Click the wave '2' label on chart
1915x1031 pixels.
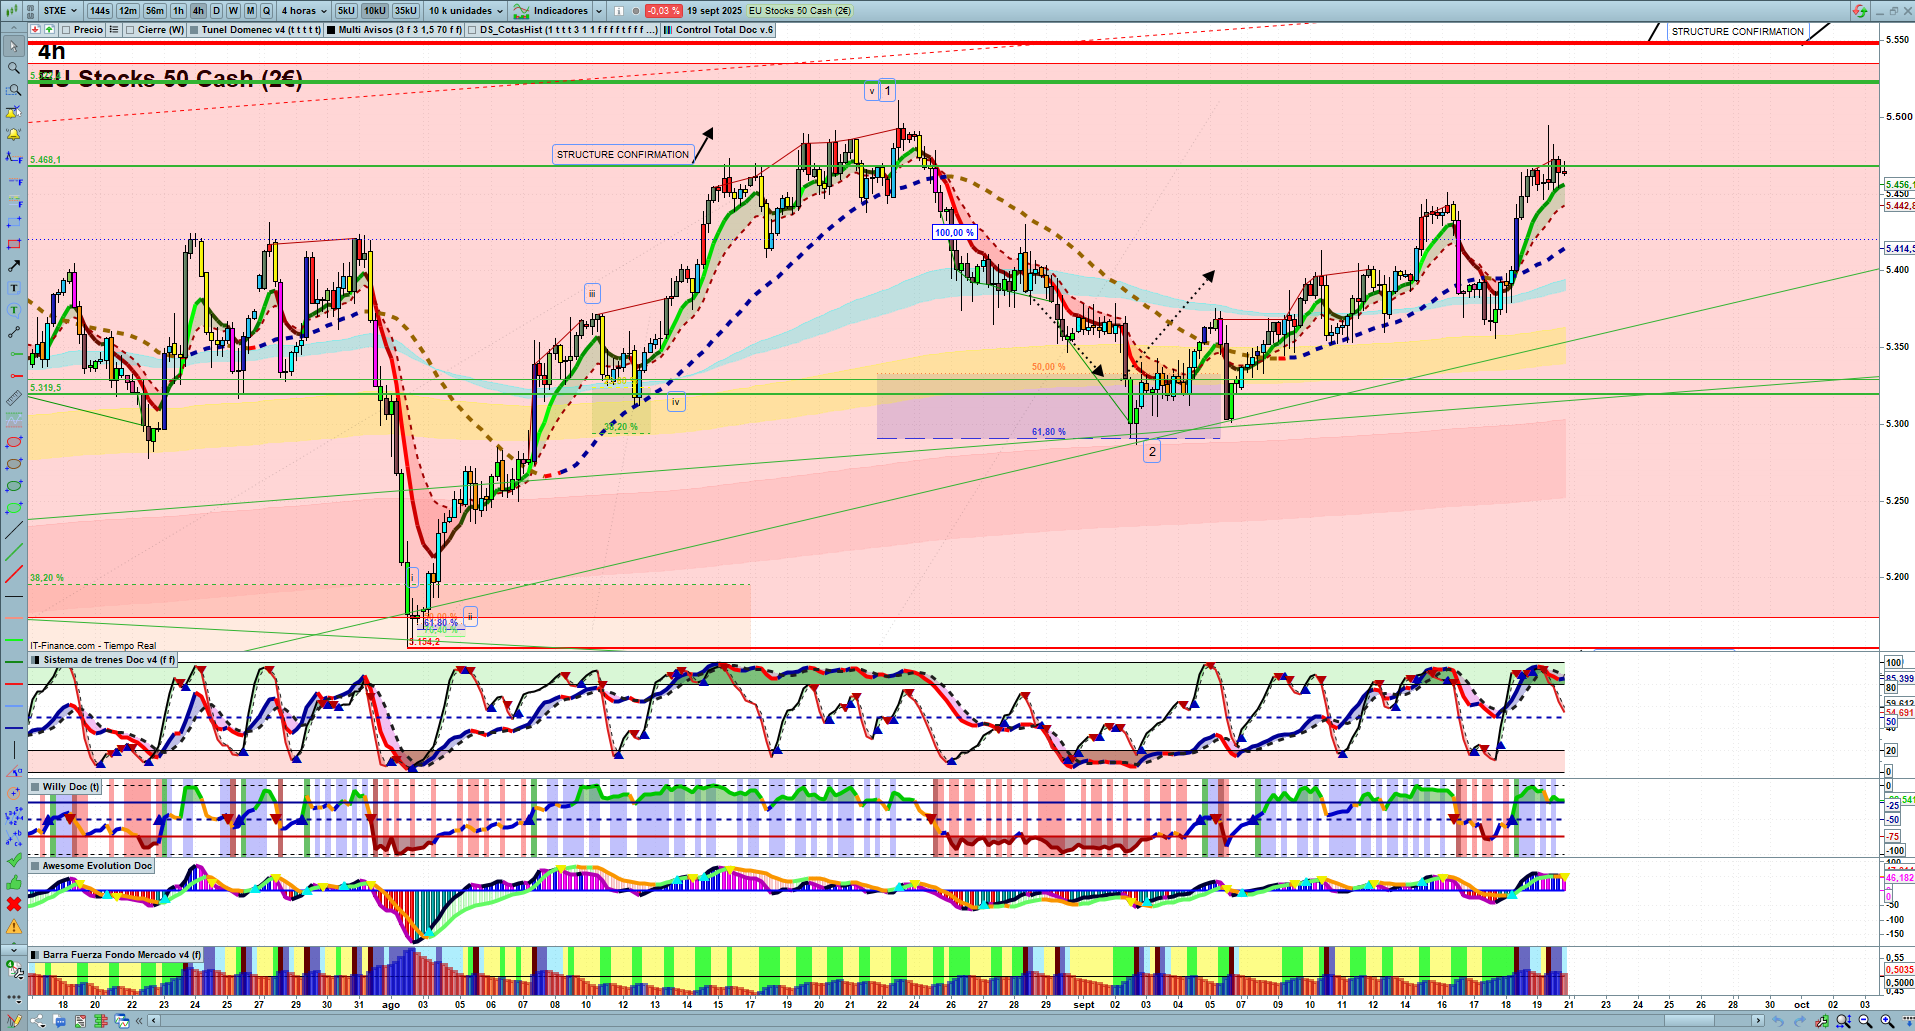click(x=1152, y=452)
